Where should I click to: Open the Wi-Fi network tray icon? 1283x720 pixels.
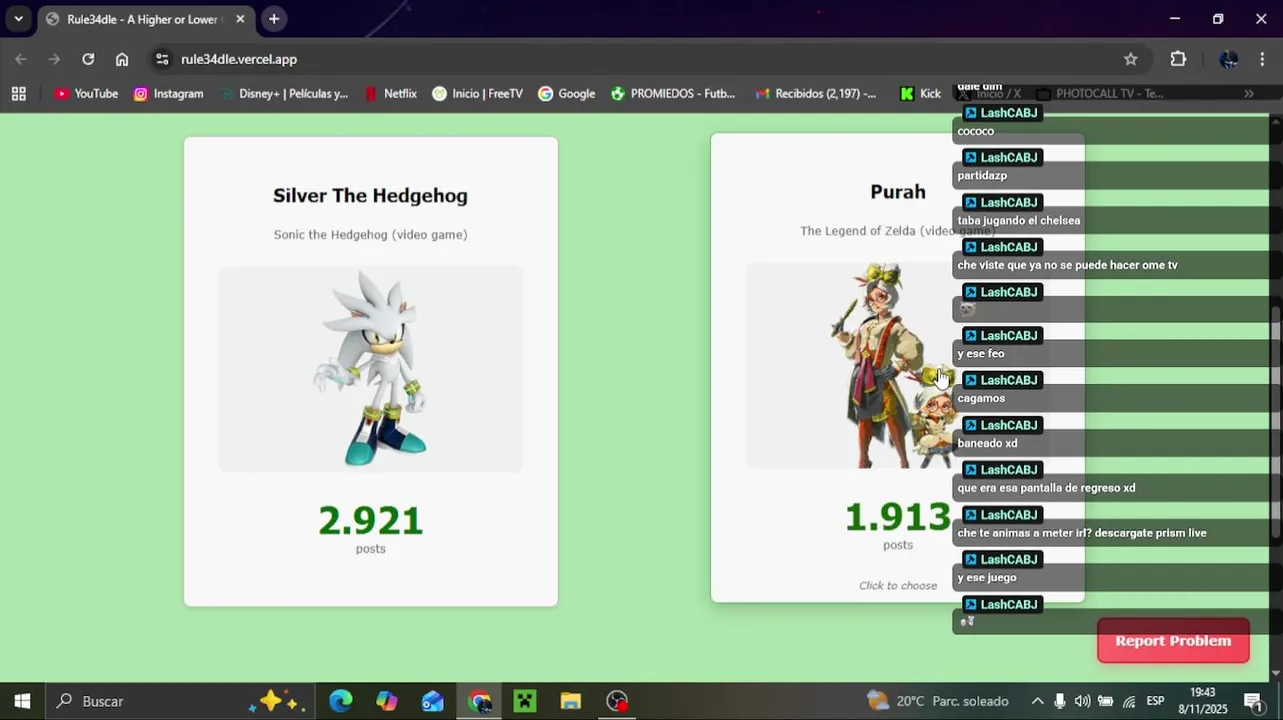(1129, 701)
